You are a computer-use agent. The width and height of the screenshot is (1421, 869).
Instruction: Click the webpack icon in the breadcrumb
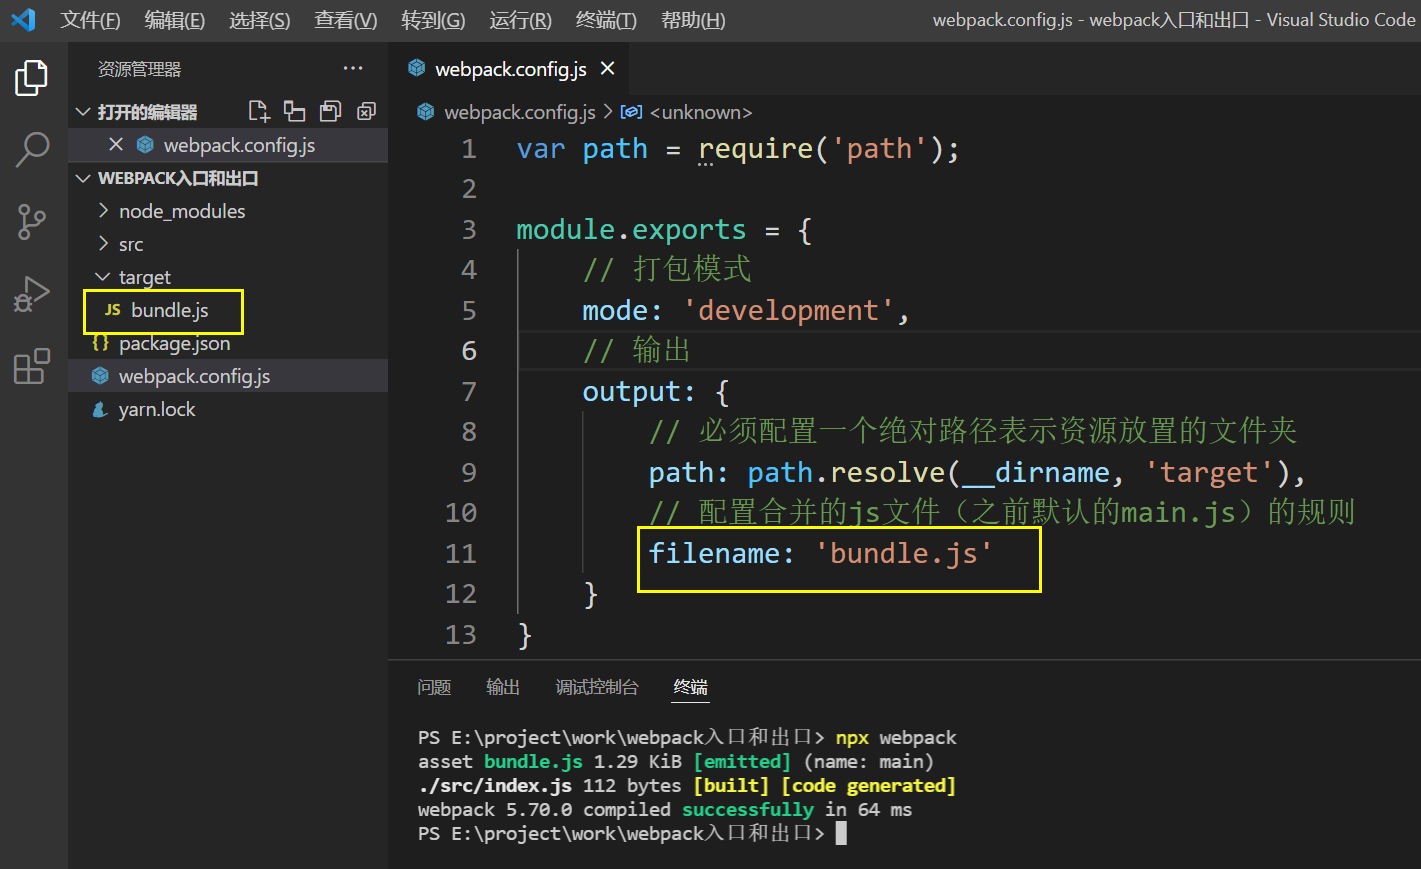(426, 112)
